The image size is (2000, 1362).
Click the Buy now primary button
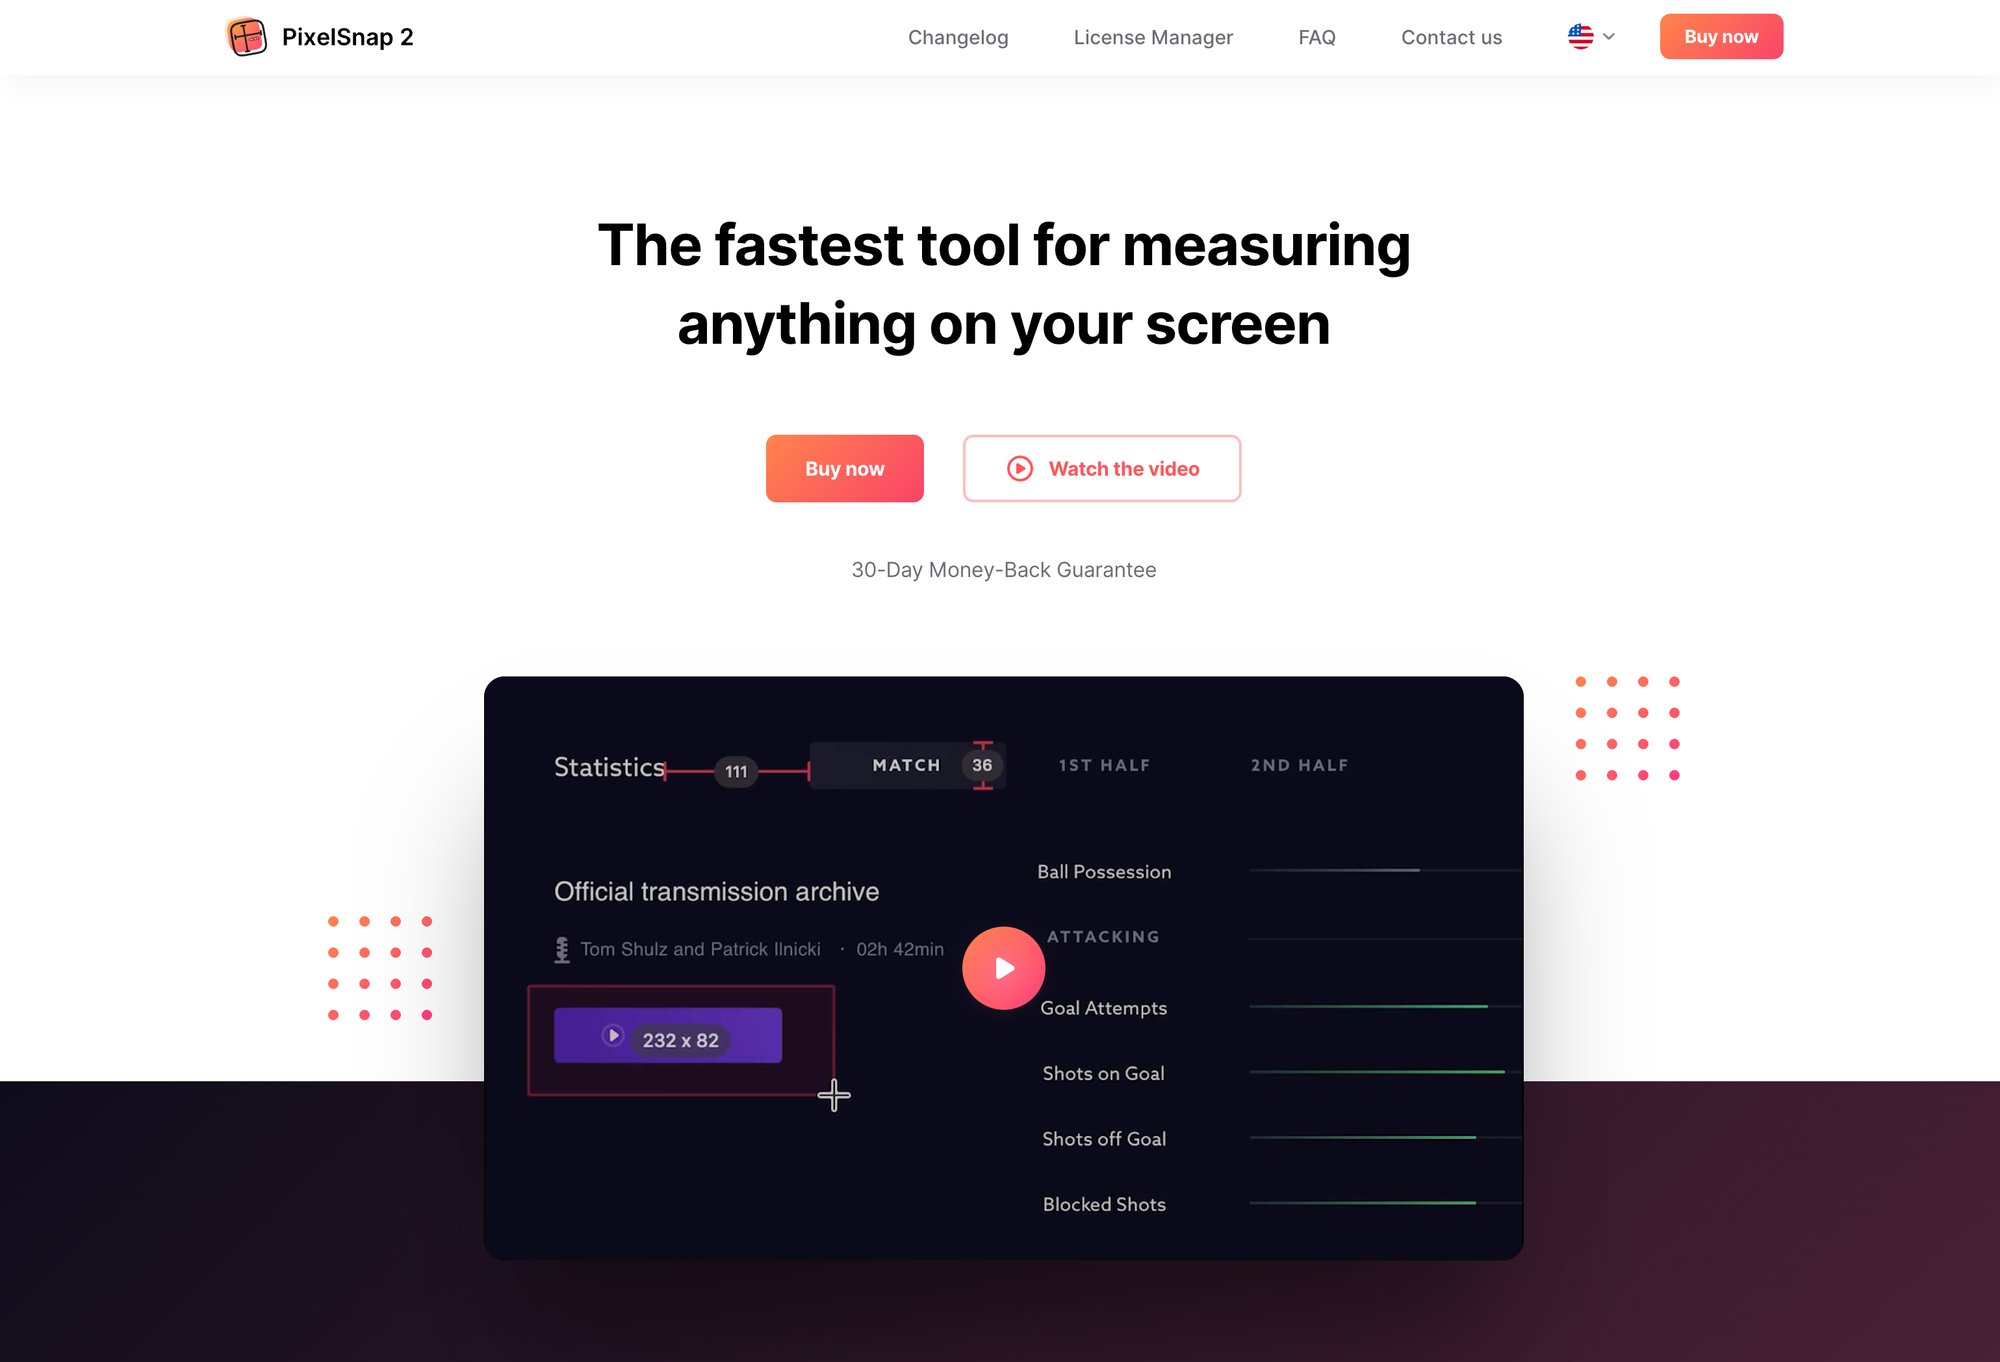pos(845,468)
